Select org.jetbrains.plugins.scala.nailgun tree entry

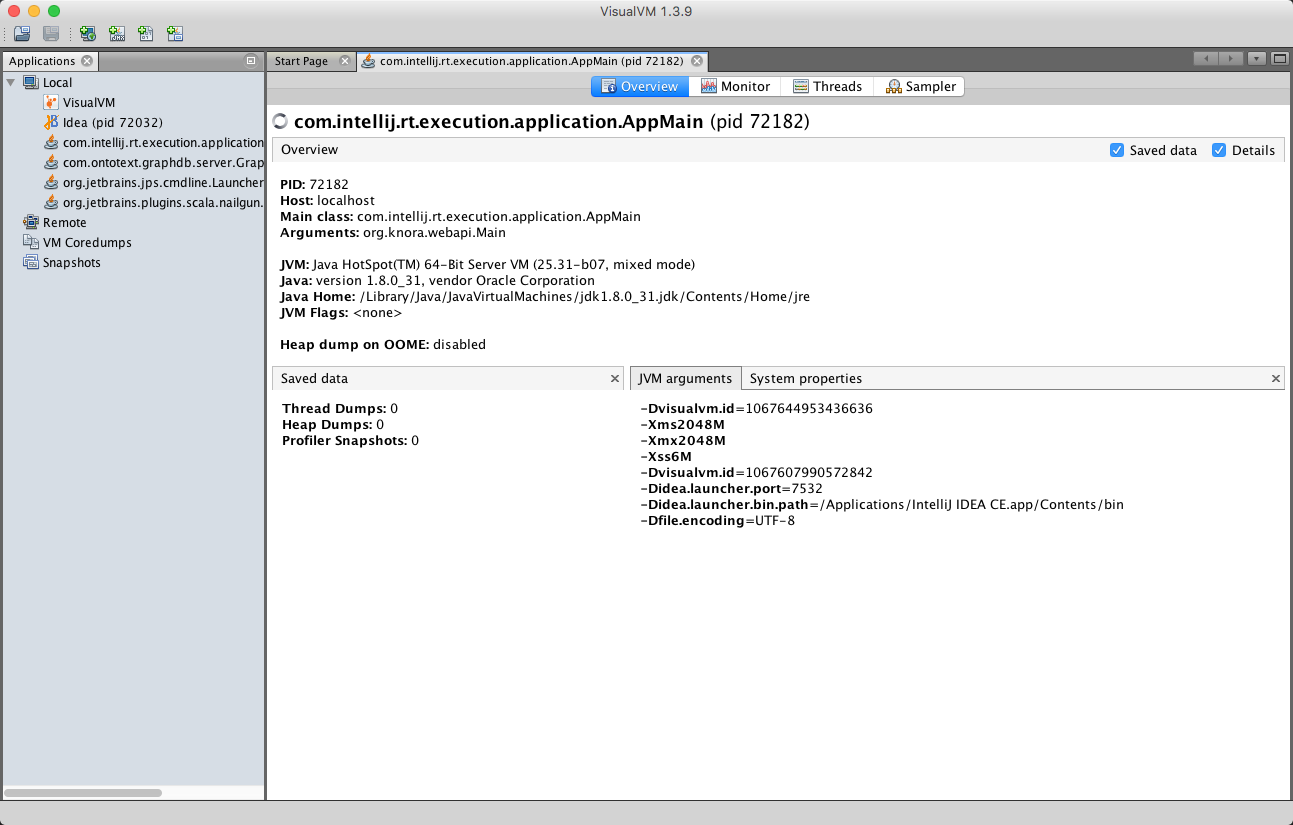pos(163,202)
